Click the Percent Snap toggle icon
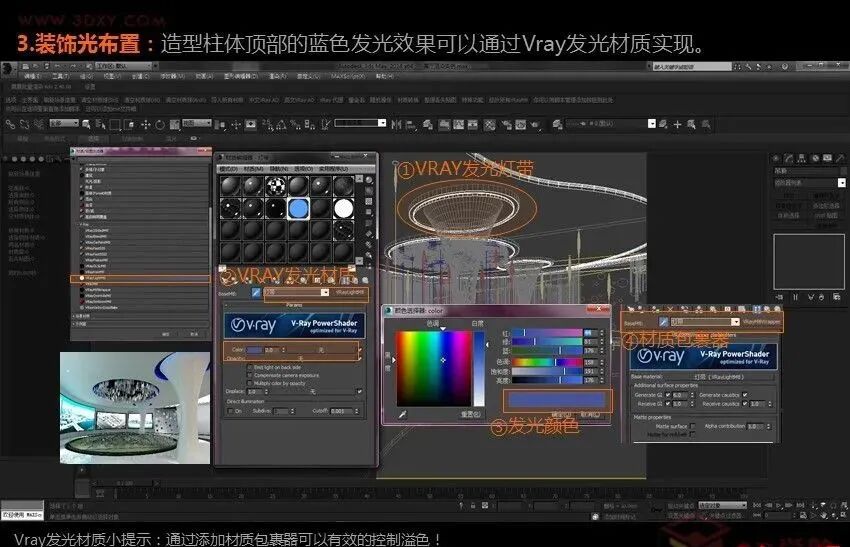The width and height of the screenshot is (850, 547). [x=295, y=125]
